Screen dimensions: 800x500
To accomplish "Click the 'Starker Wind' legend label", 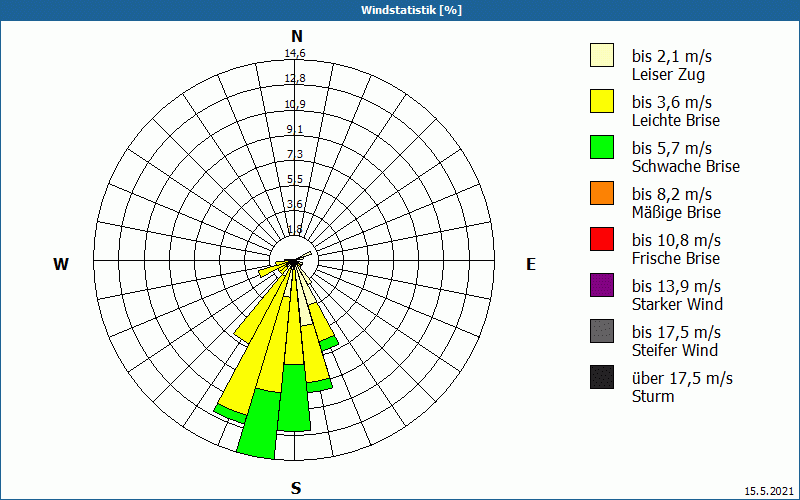I will [677, 304].
